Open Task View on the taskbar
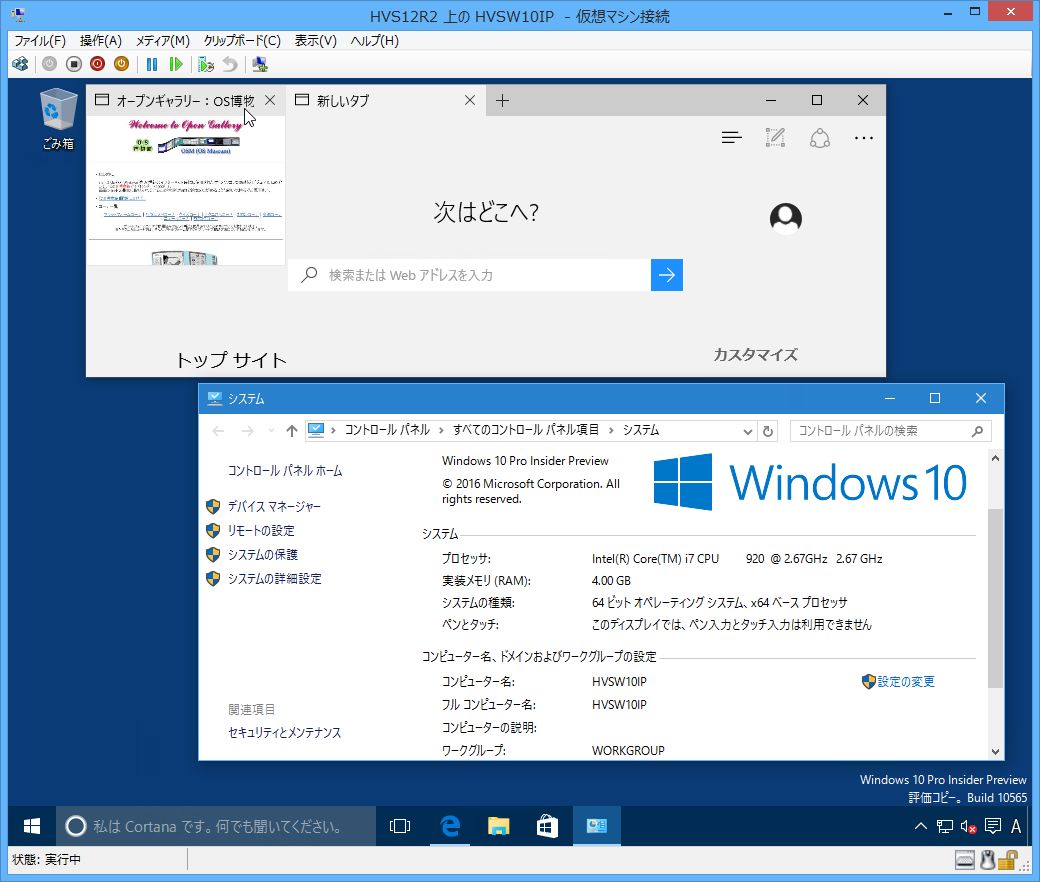Screen dimensions: 1040x882 pyautogui.click(x=400, y=826)
